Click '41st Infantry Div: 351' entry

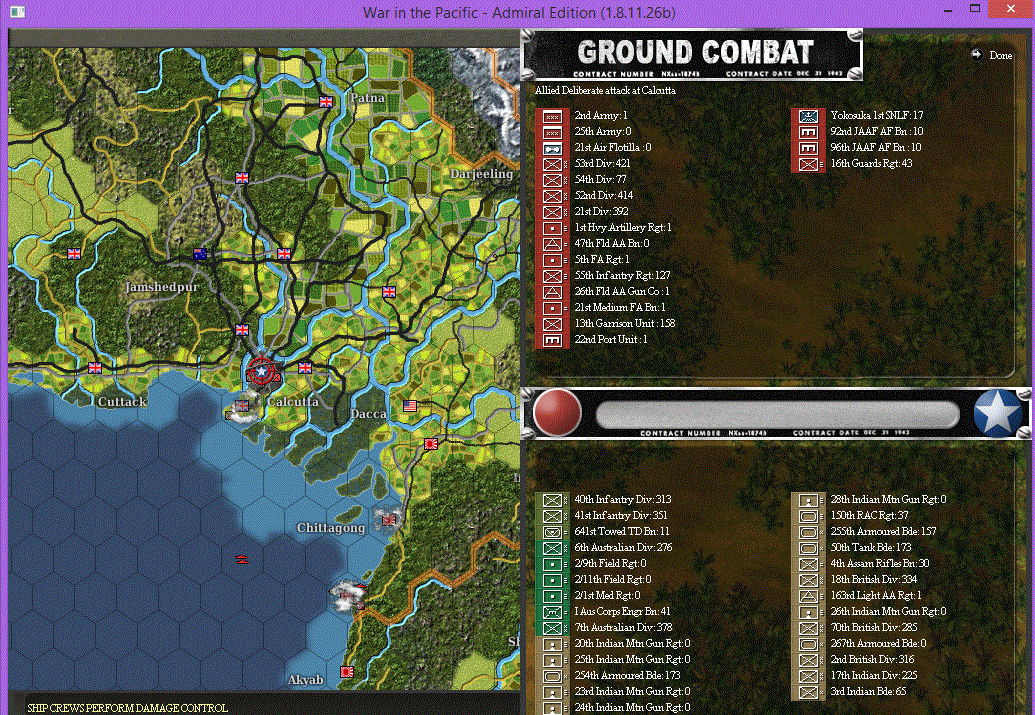[620, 516]
